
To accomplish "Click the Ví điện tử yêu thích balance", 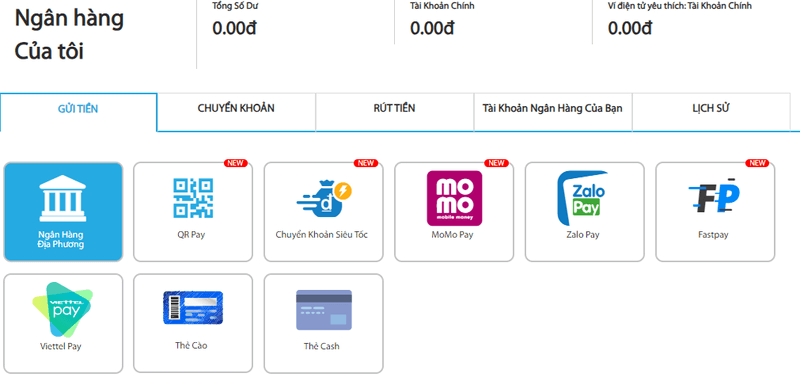I will click(x=630, y=29).
